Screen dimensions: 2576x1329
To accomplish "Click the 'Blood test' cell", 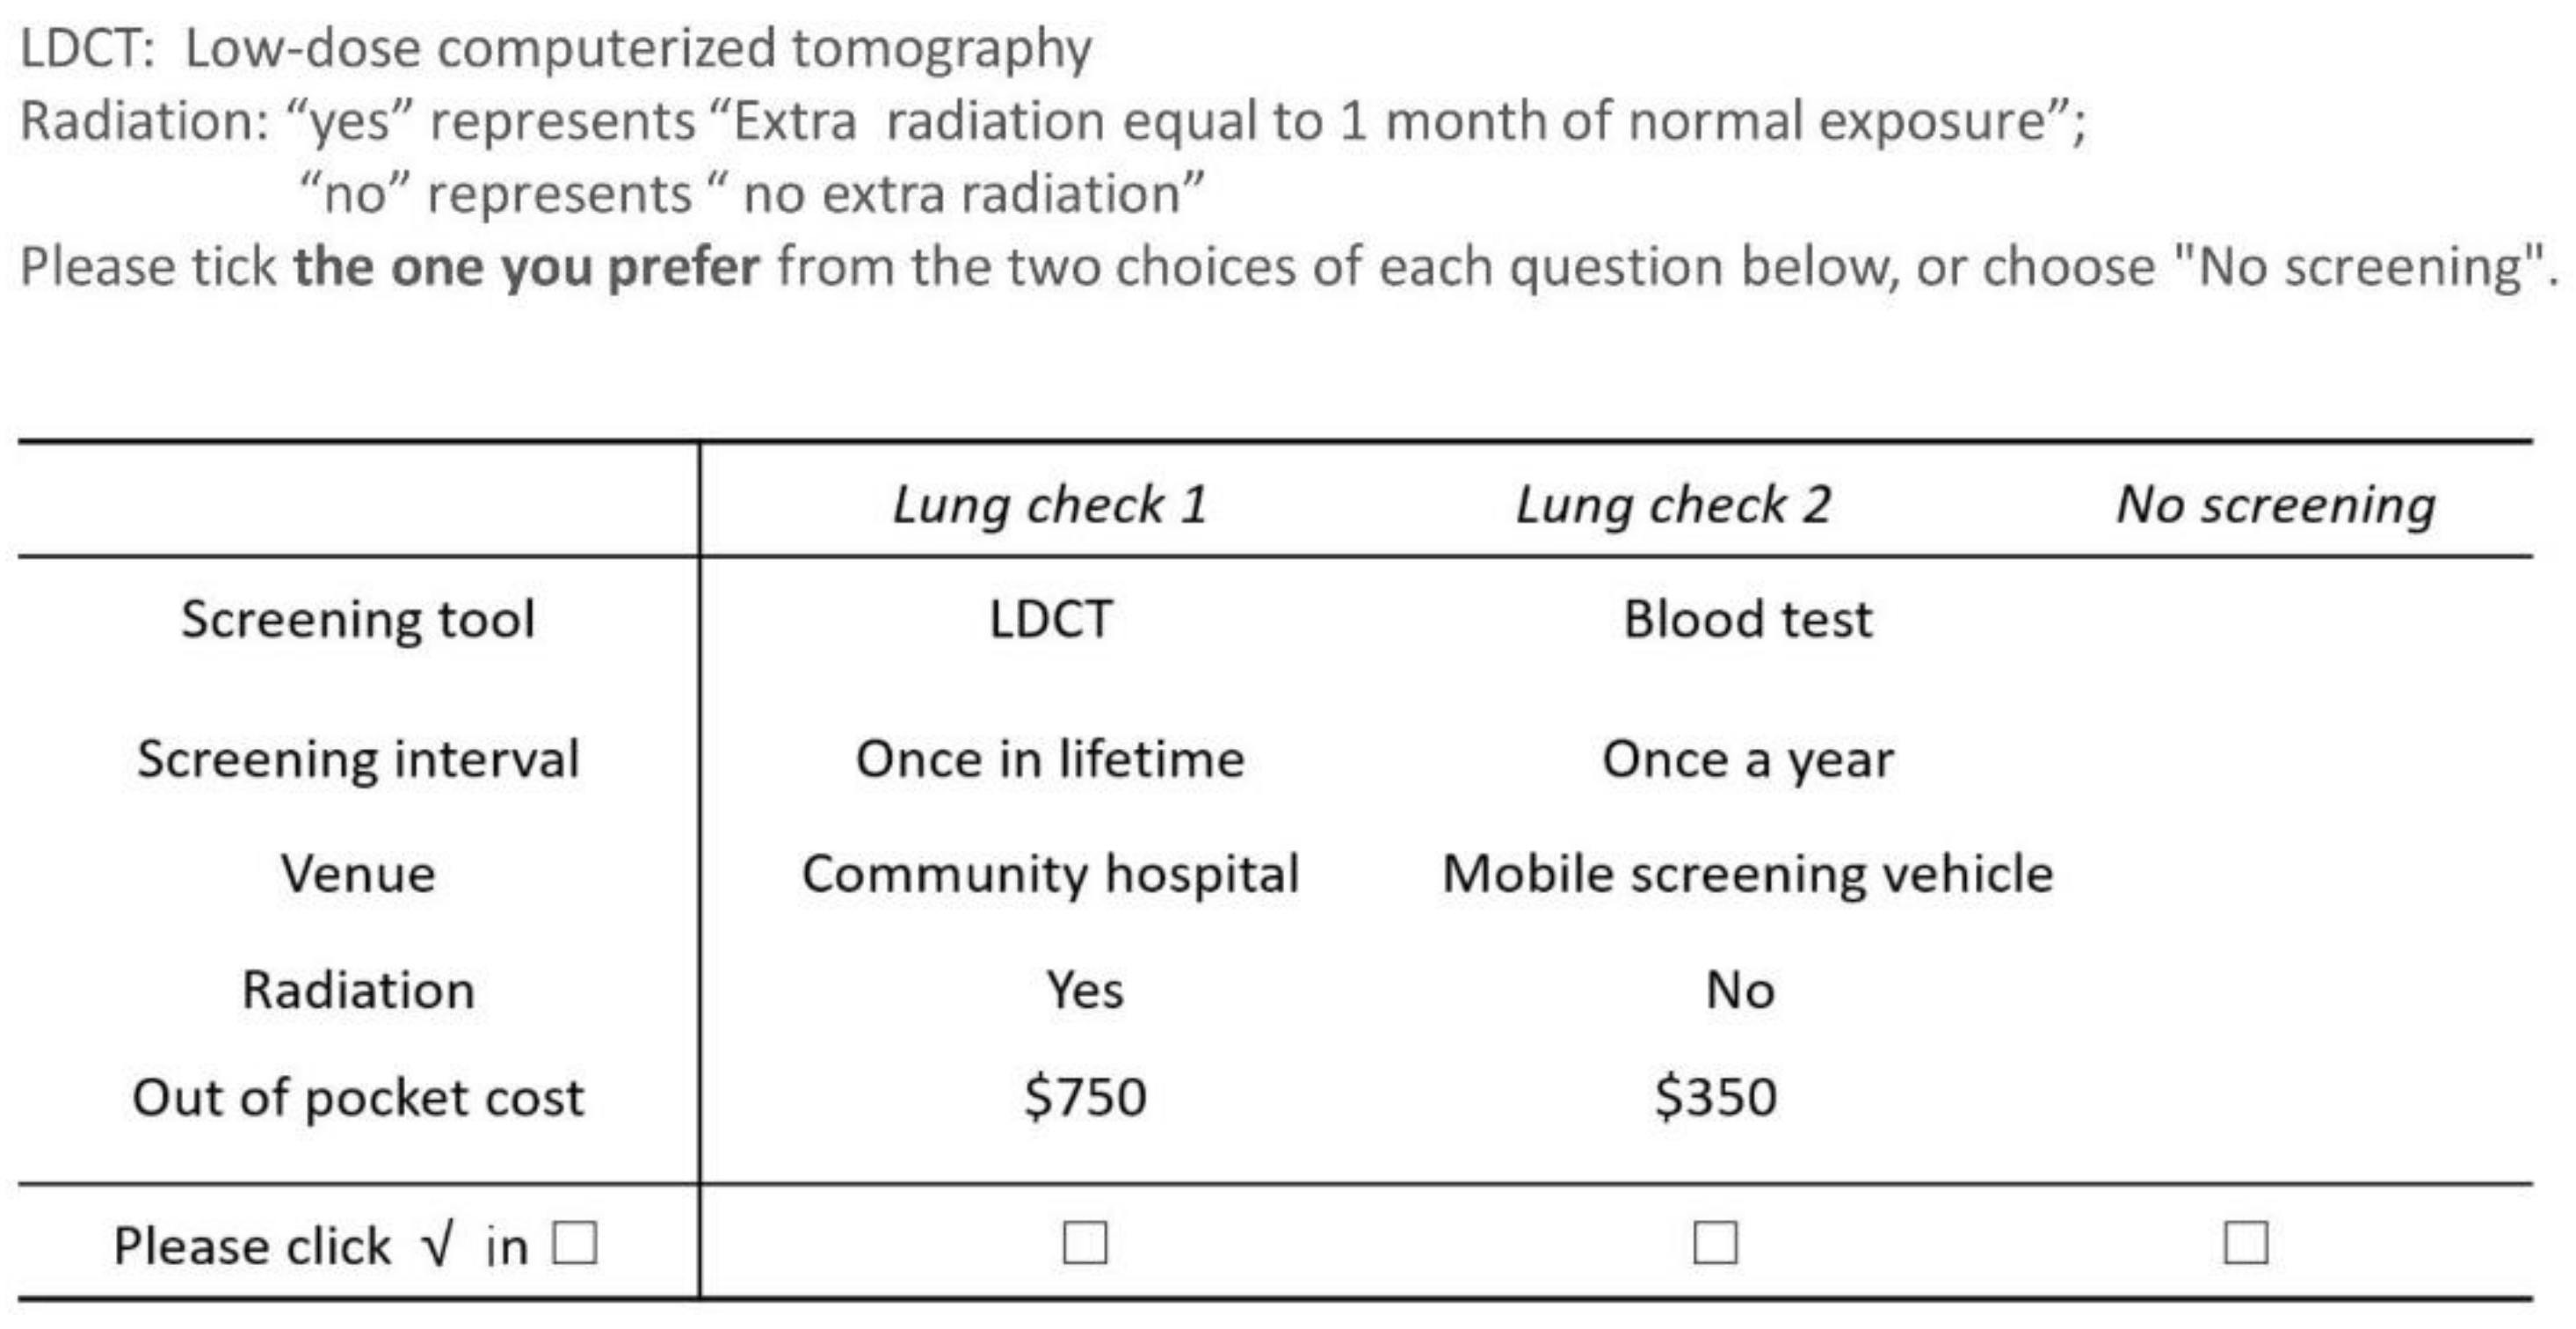I will [x=1747, y=619].
